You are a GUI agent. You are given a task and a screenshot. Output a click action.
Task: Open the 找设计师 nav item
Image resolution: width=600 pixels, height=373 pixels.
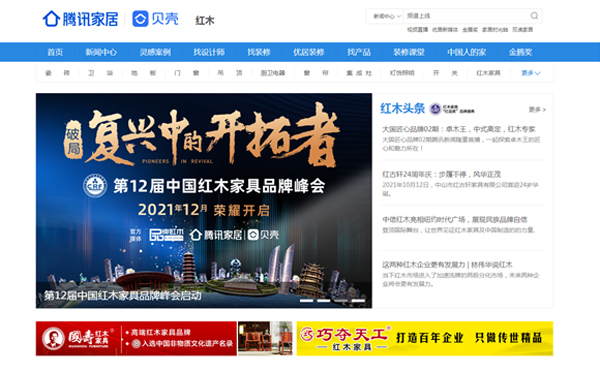coord(209,52)
